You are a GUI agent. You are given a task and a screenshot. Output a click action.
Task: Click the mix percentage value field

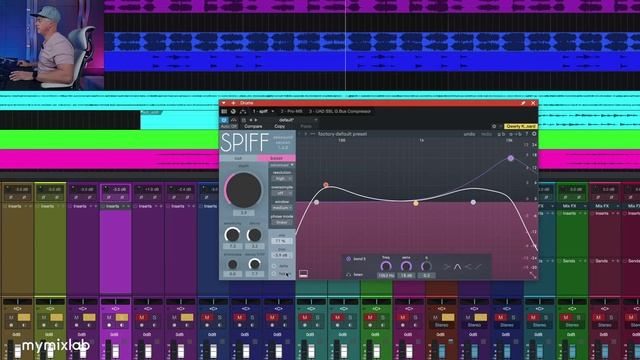[x=282, y=241]
